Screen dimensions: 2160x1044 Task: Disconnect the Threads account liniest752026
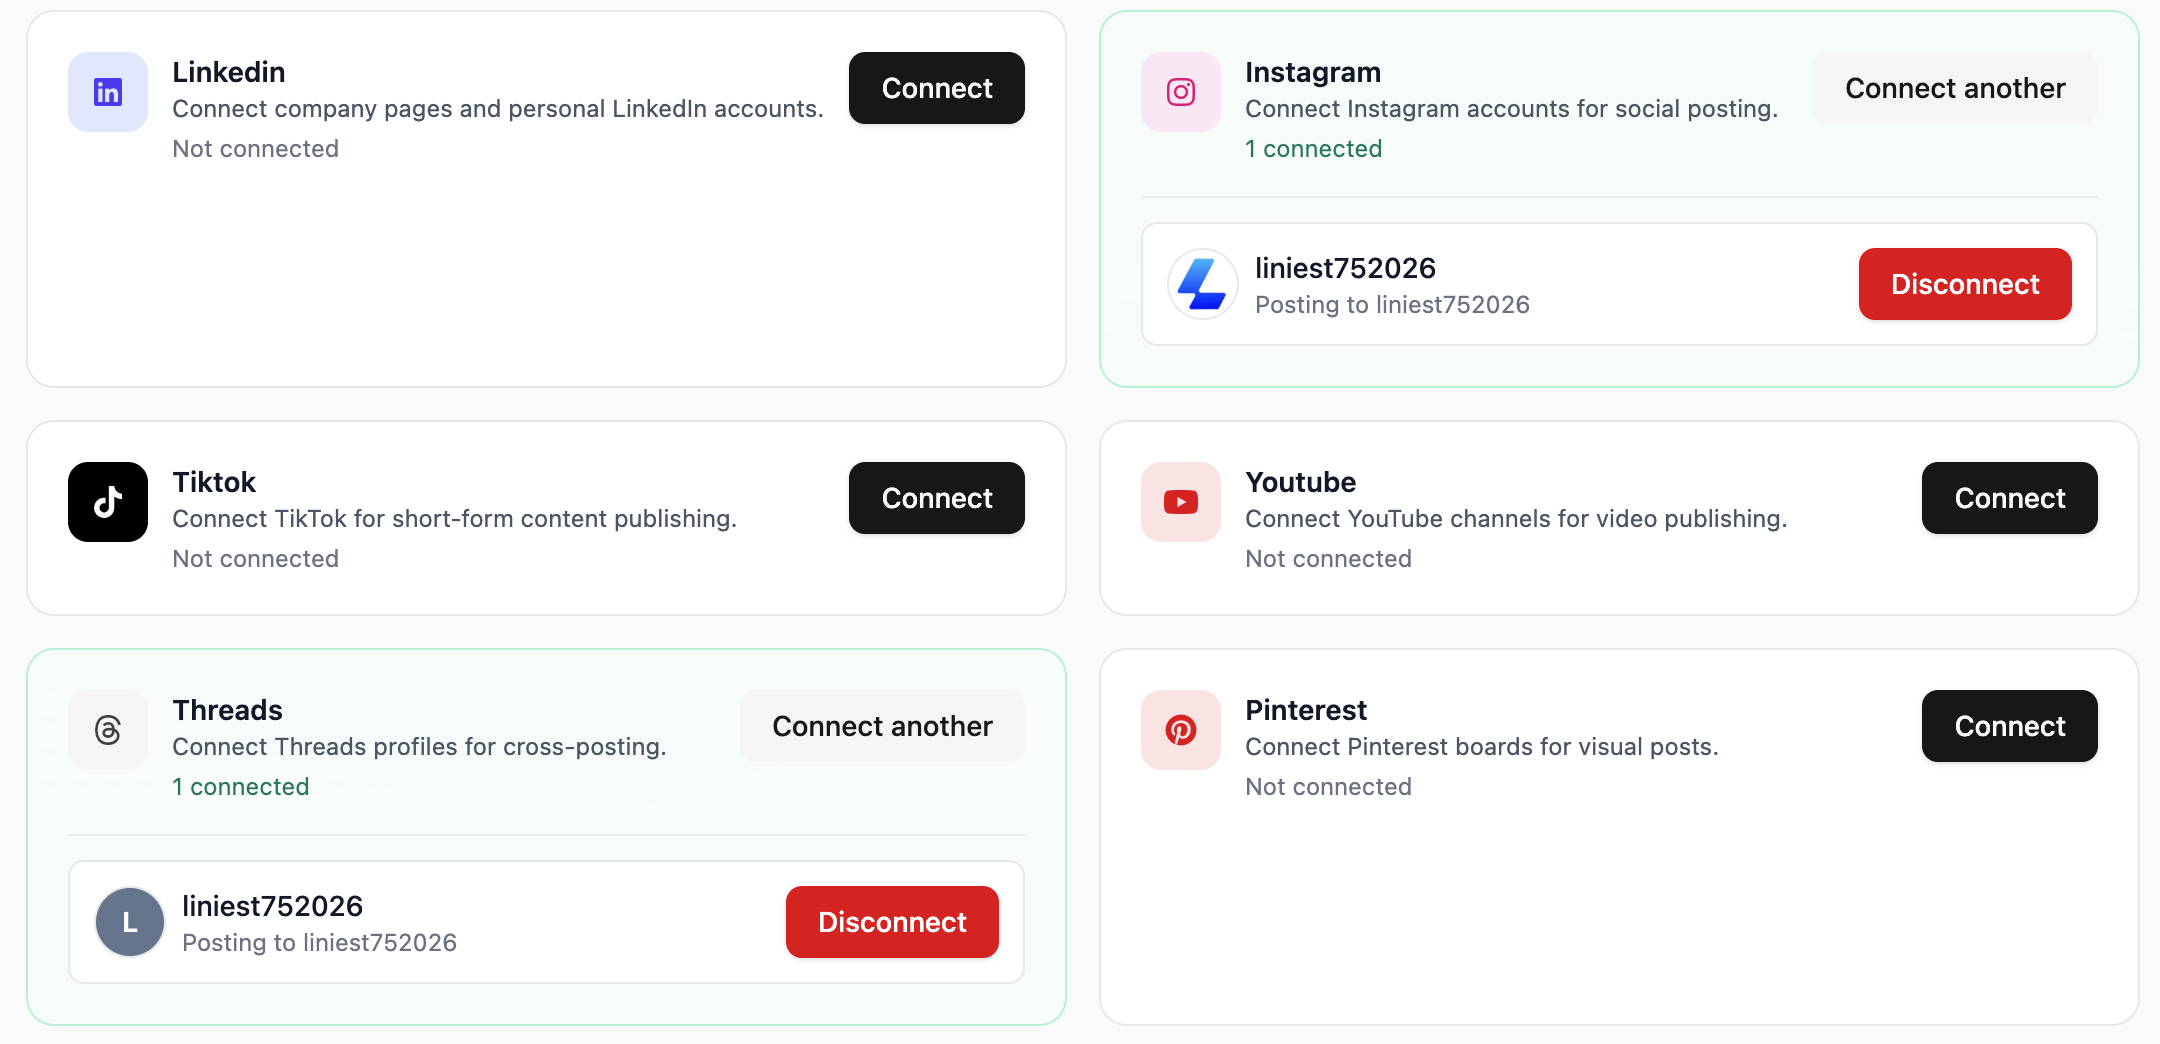coord(892,922)
